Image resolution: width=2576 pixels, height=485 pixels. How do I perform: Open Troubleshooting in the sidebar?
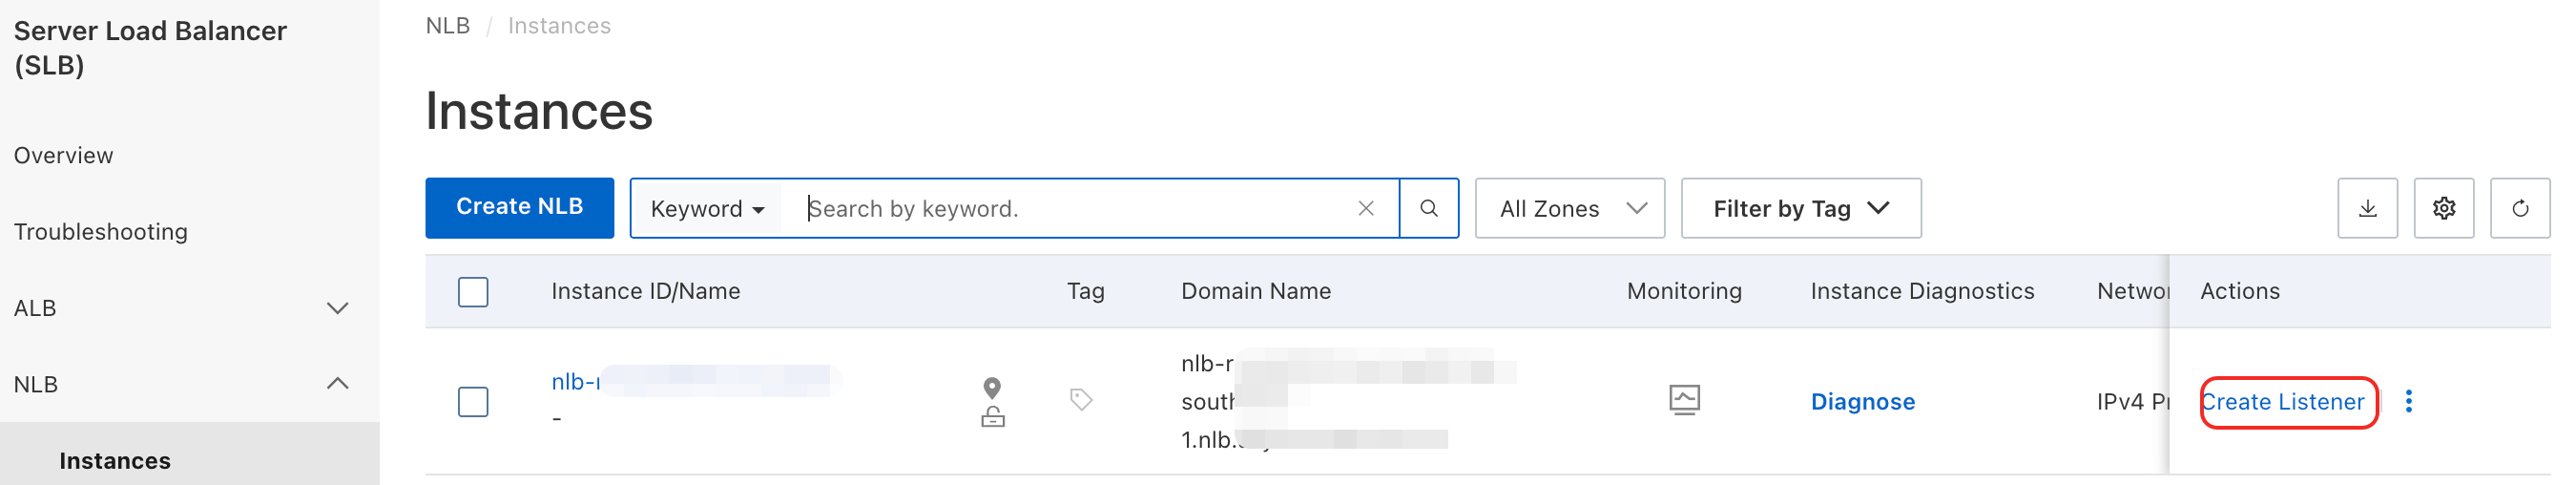click(x=101, y=232)
